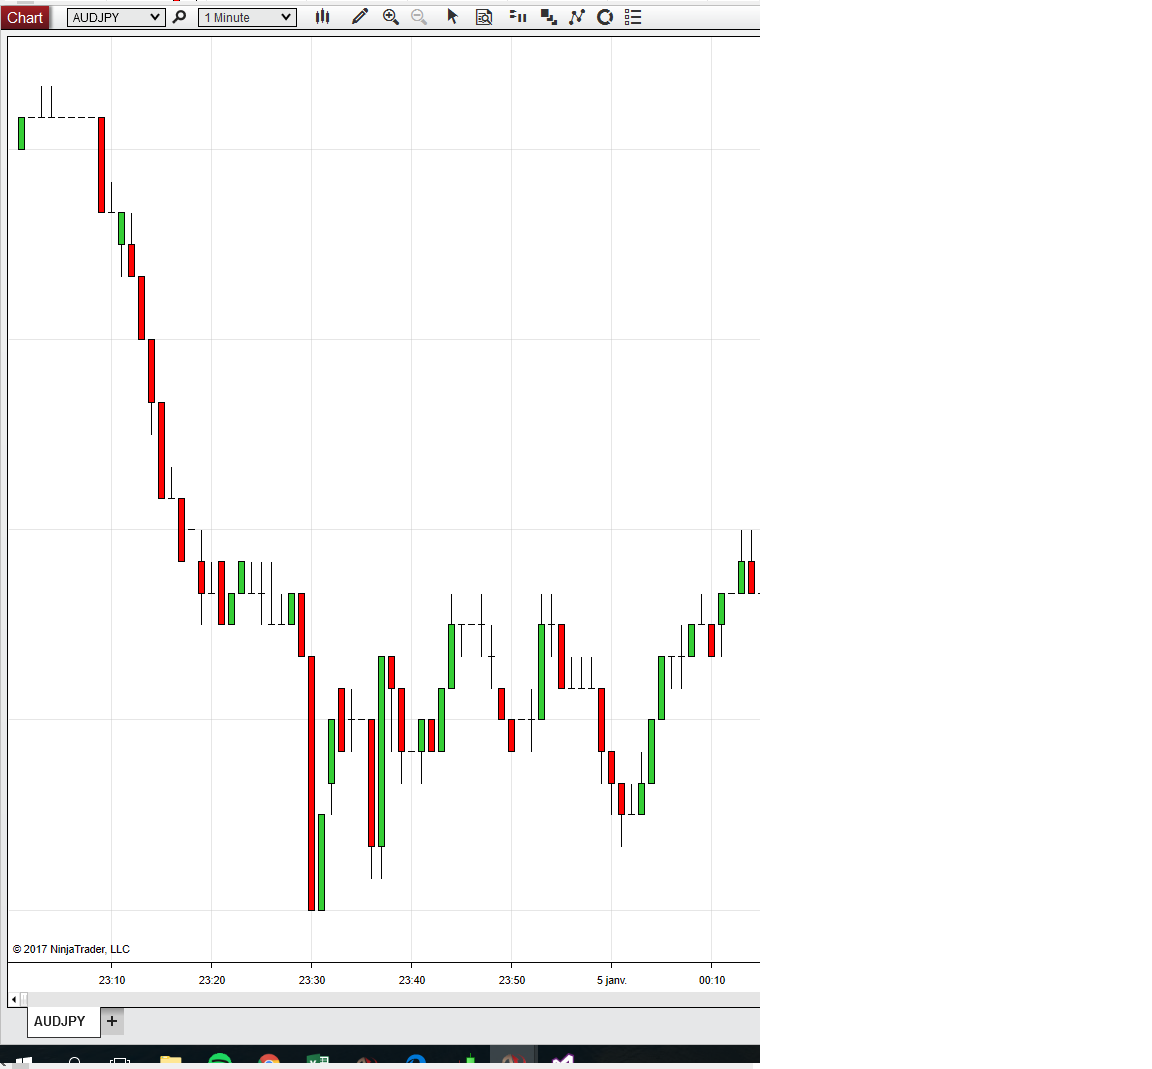Open the strategies circular icon
Image resolution: width=1152 pixels, height=1069 pixels.
605,17
